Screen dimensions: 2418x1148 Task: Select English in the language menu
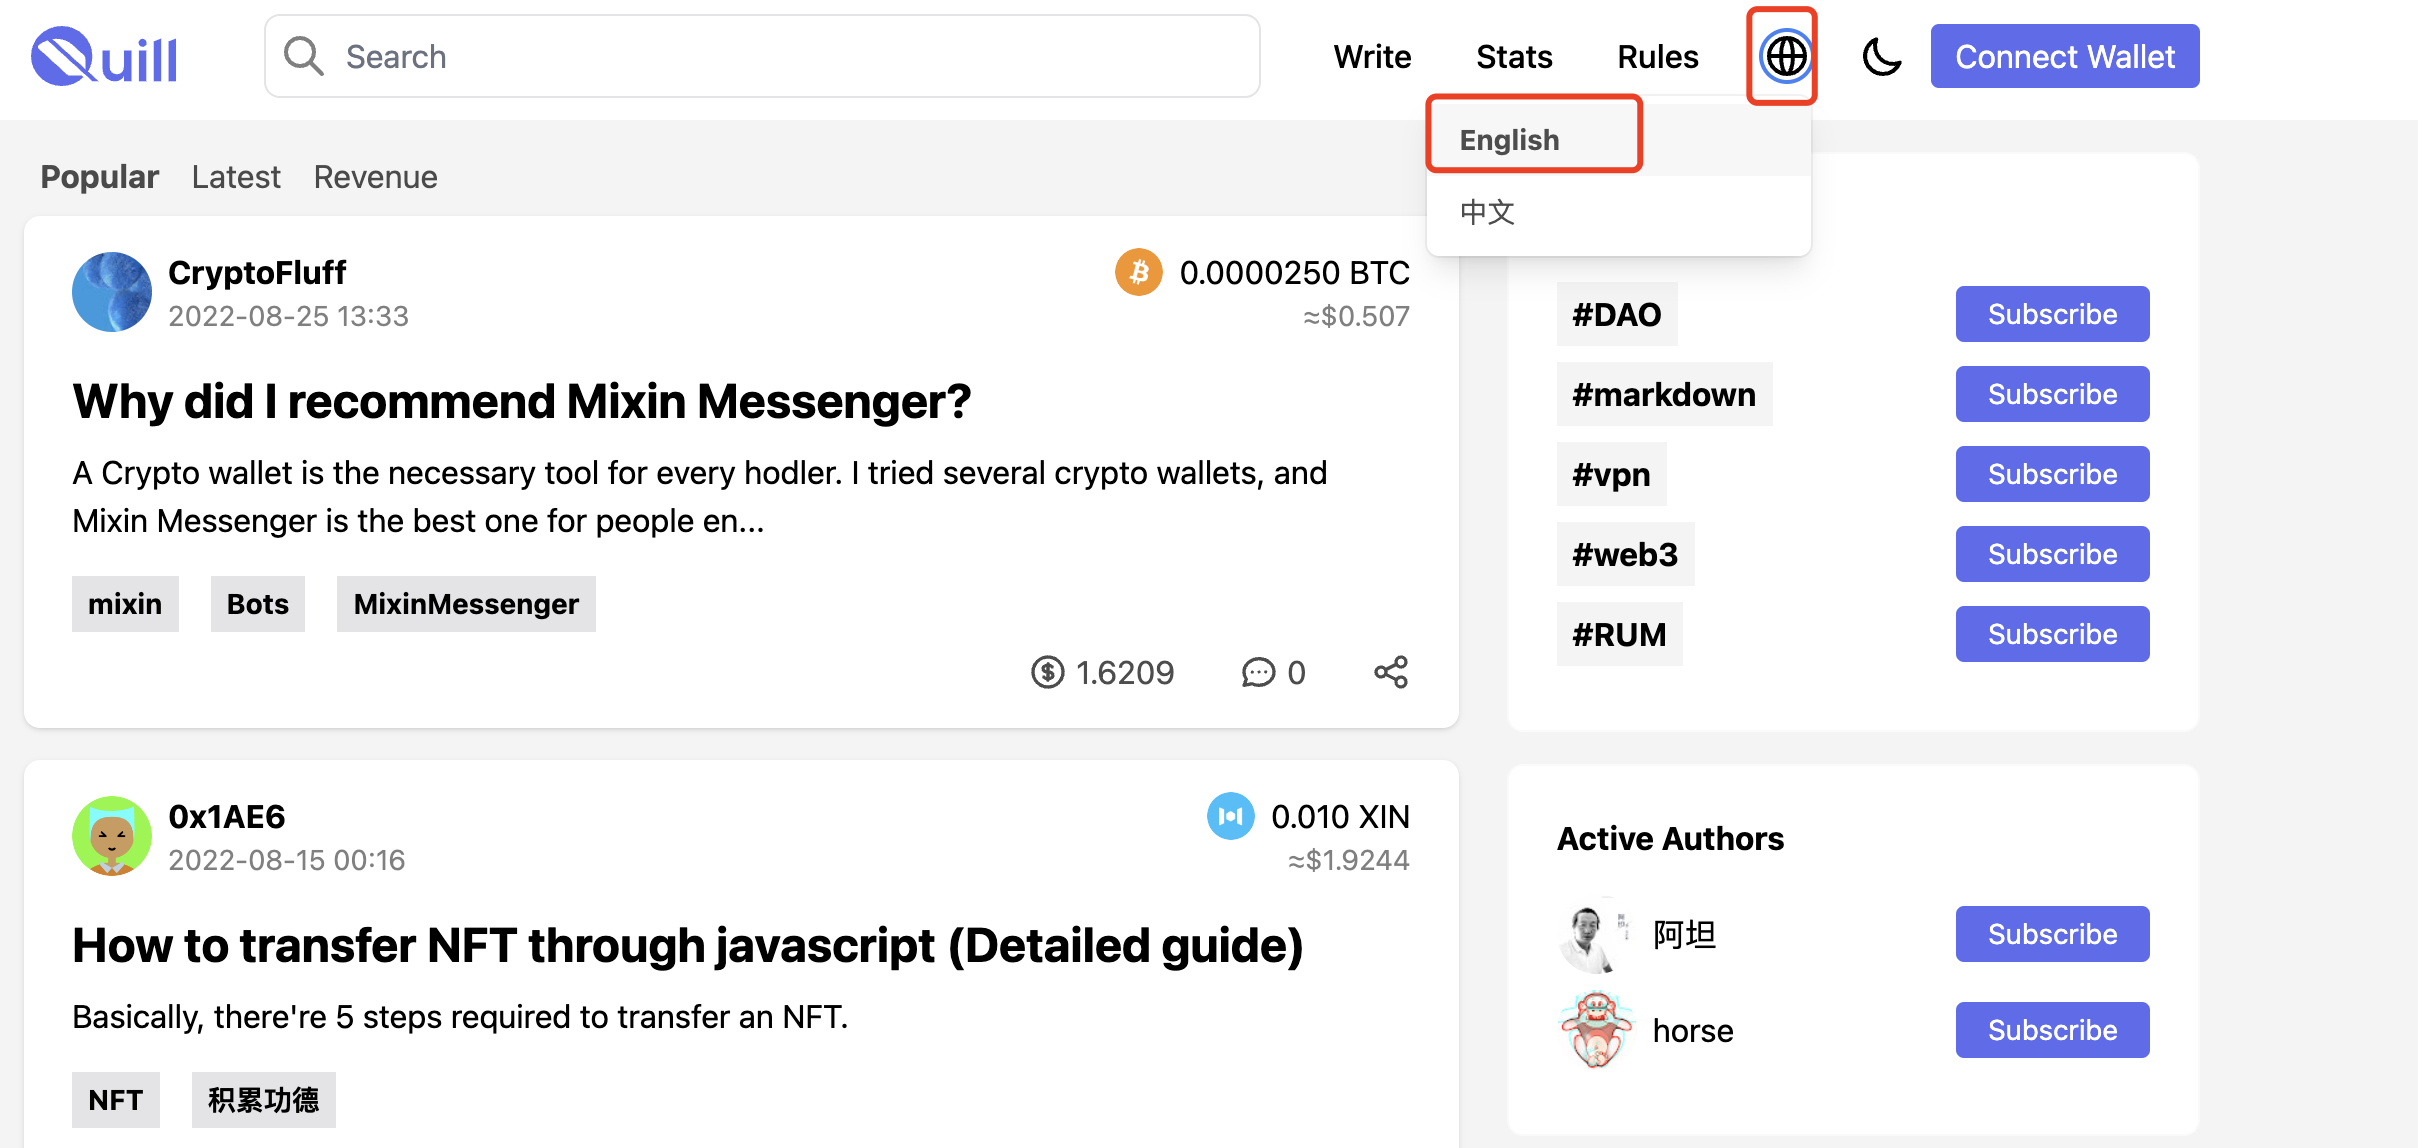(1510, 139)
